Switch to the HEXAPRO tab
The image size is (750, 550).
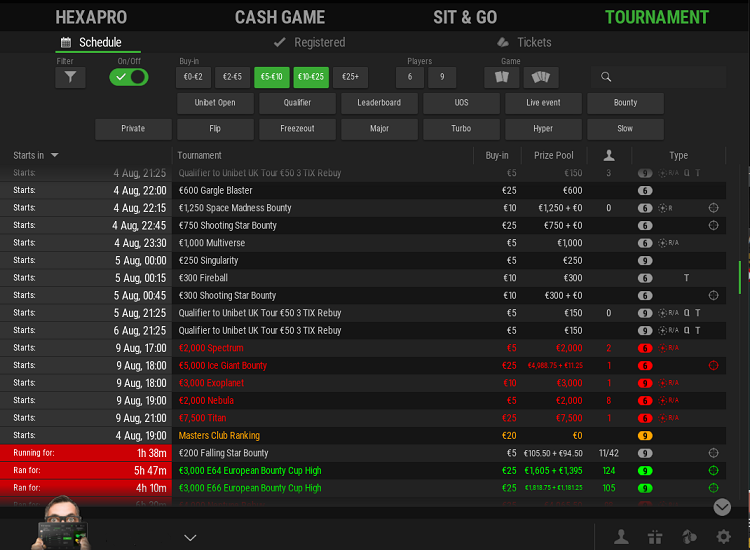tap(91, 17)
